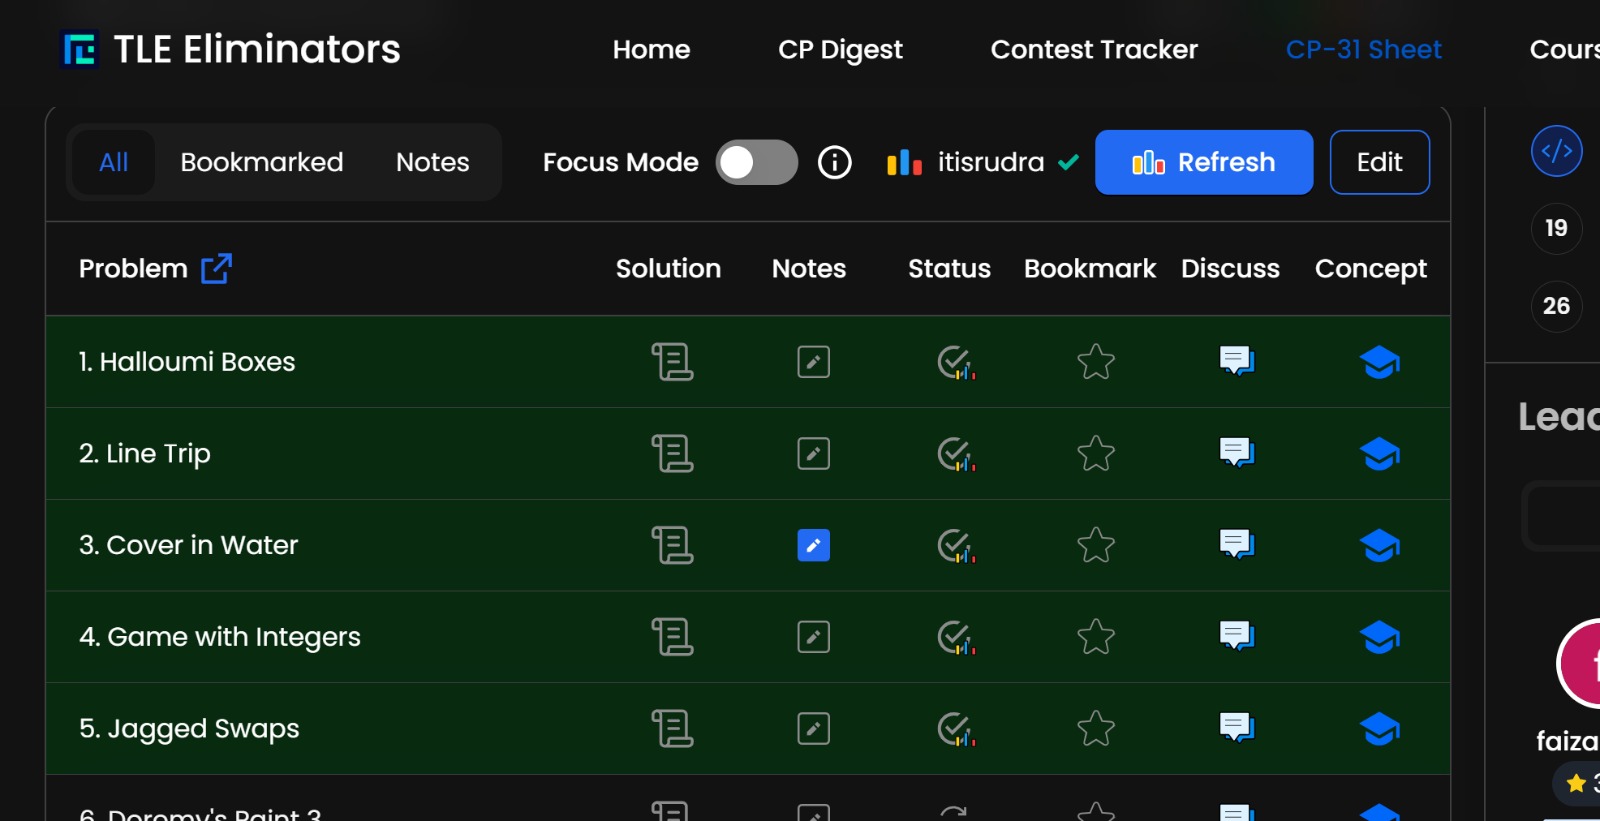
Task: Select number 26 in the sidebar
Action: 1556,306
